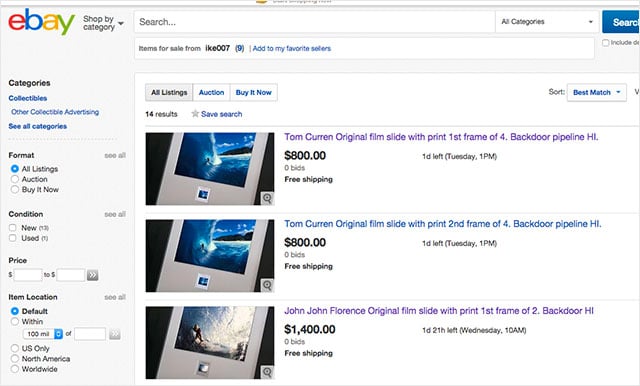Click the minimum price input field
The height and width of the screenshot is (386, 640).
(x=28, y=275)
